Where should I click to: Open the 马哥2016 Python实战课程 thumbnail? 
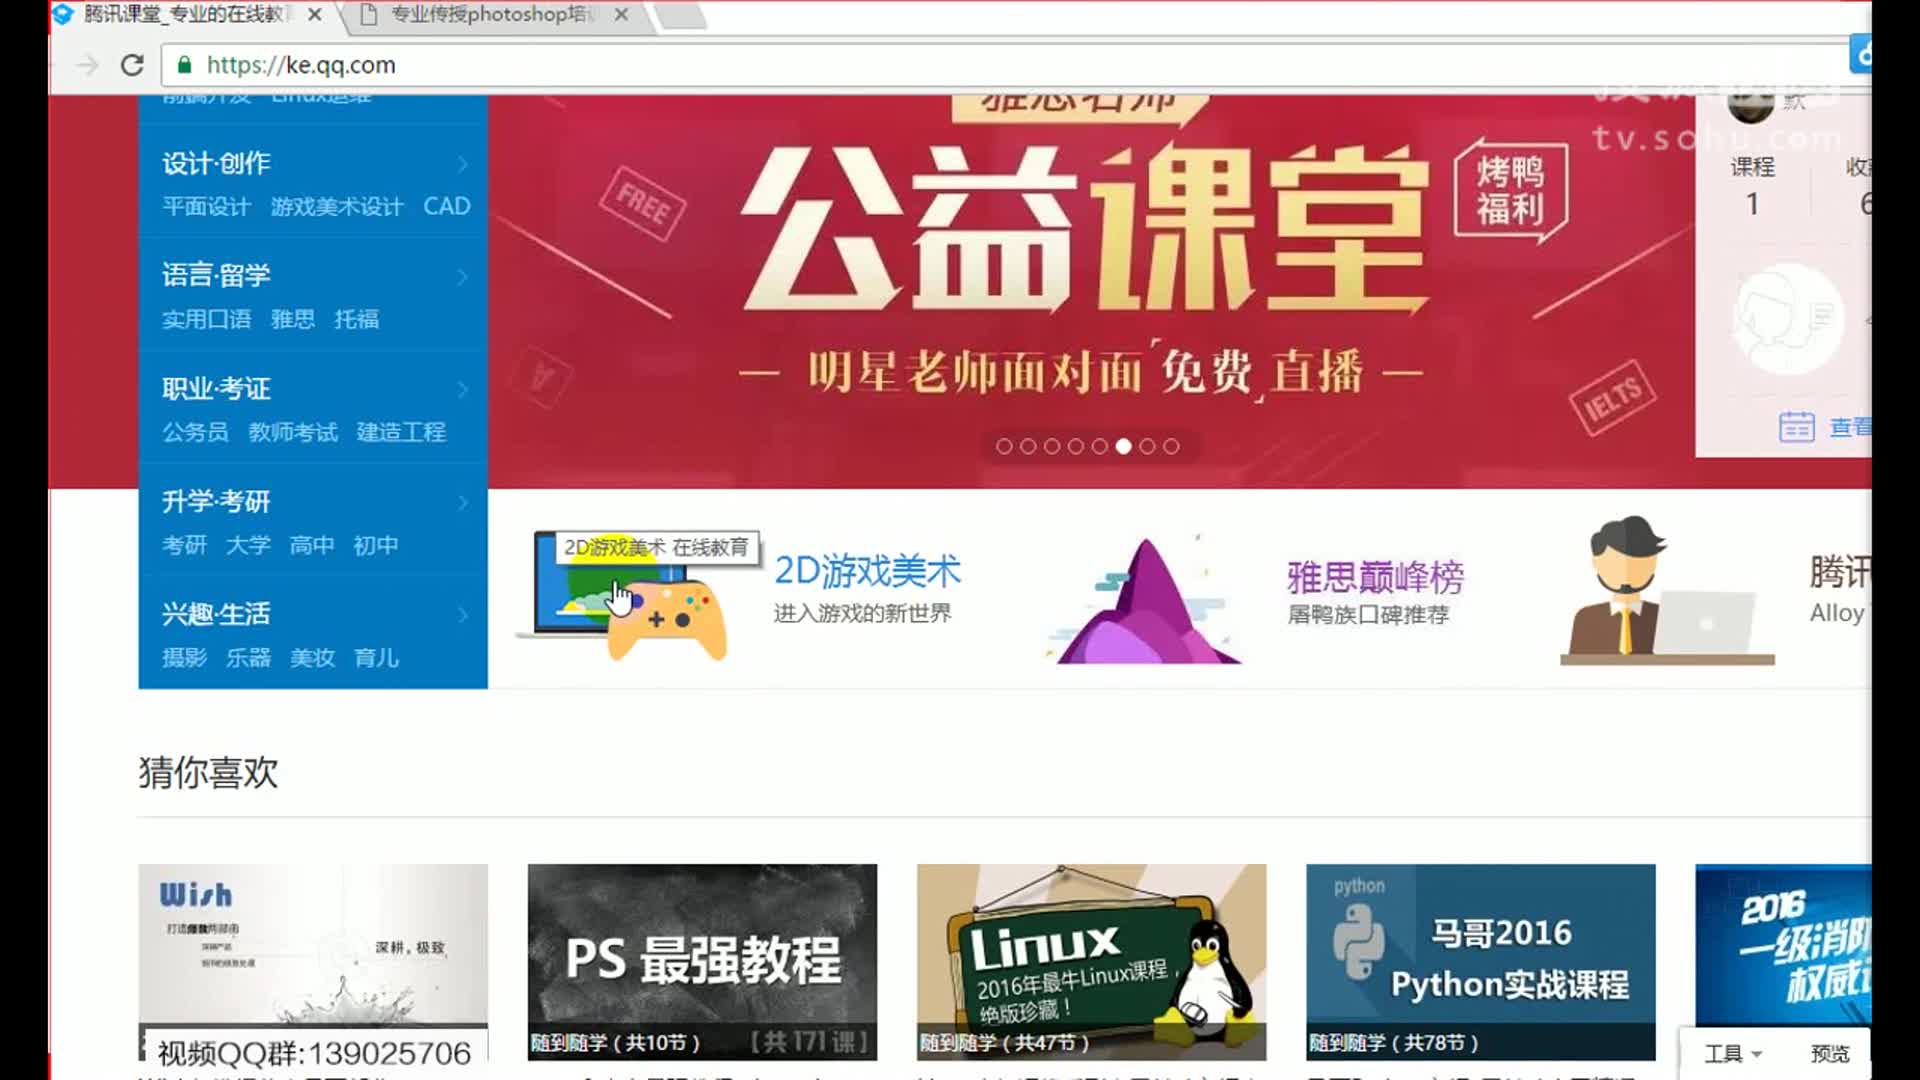click(x=1480, y=962)
